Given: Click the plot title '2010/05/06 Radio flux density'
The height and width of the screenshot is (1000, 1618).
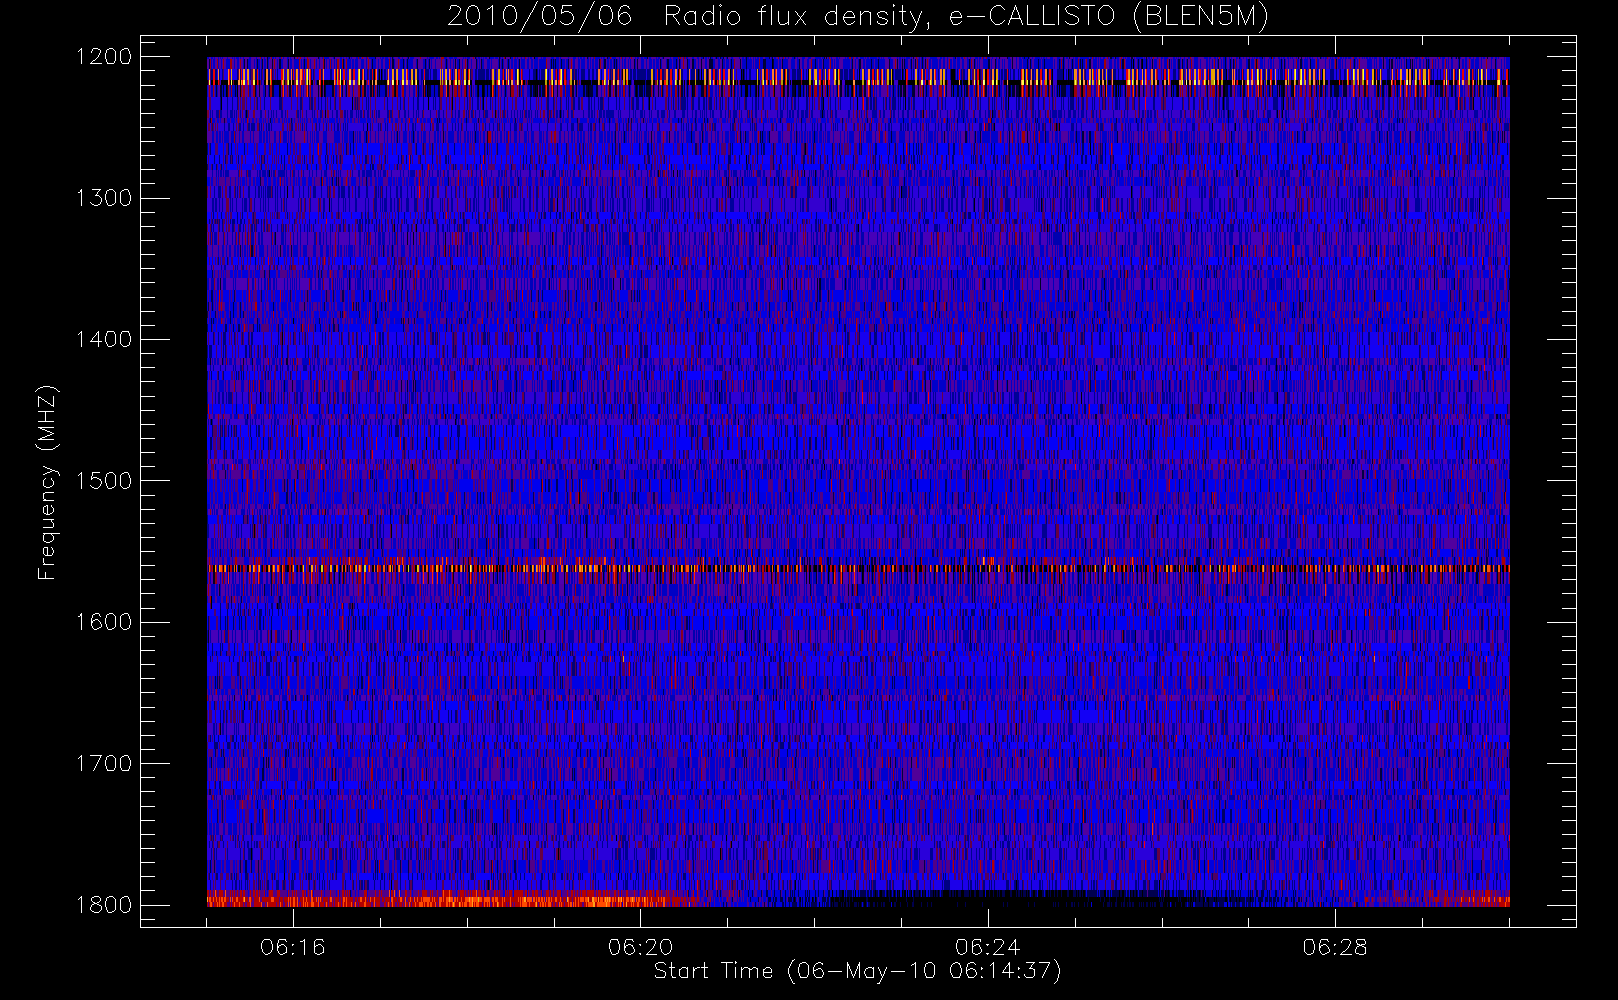Looking at the screenshot, I should coord(858,16).
